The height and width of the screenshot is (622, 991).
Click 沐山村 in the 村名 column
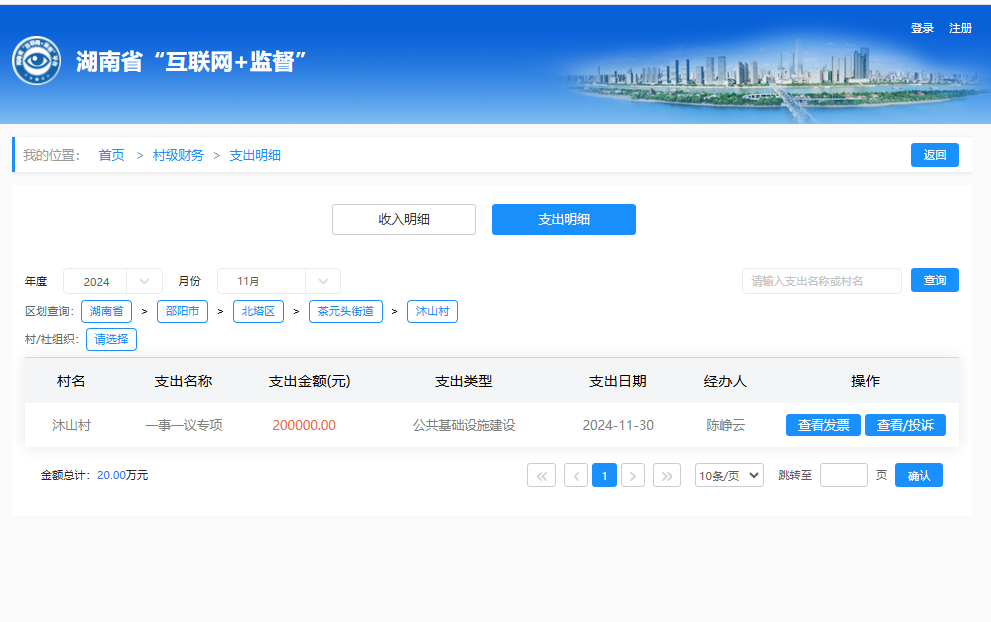tap(71, 425)
